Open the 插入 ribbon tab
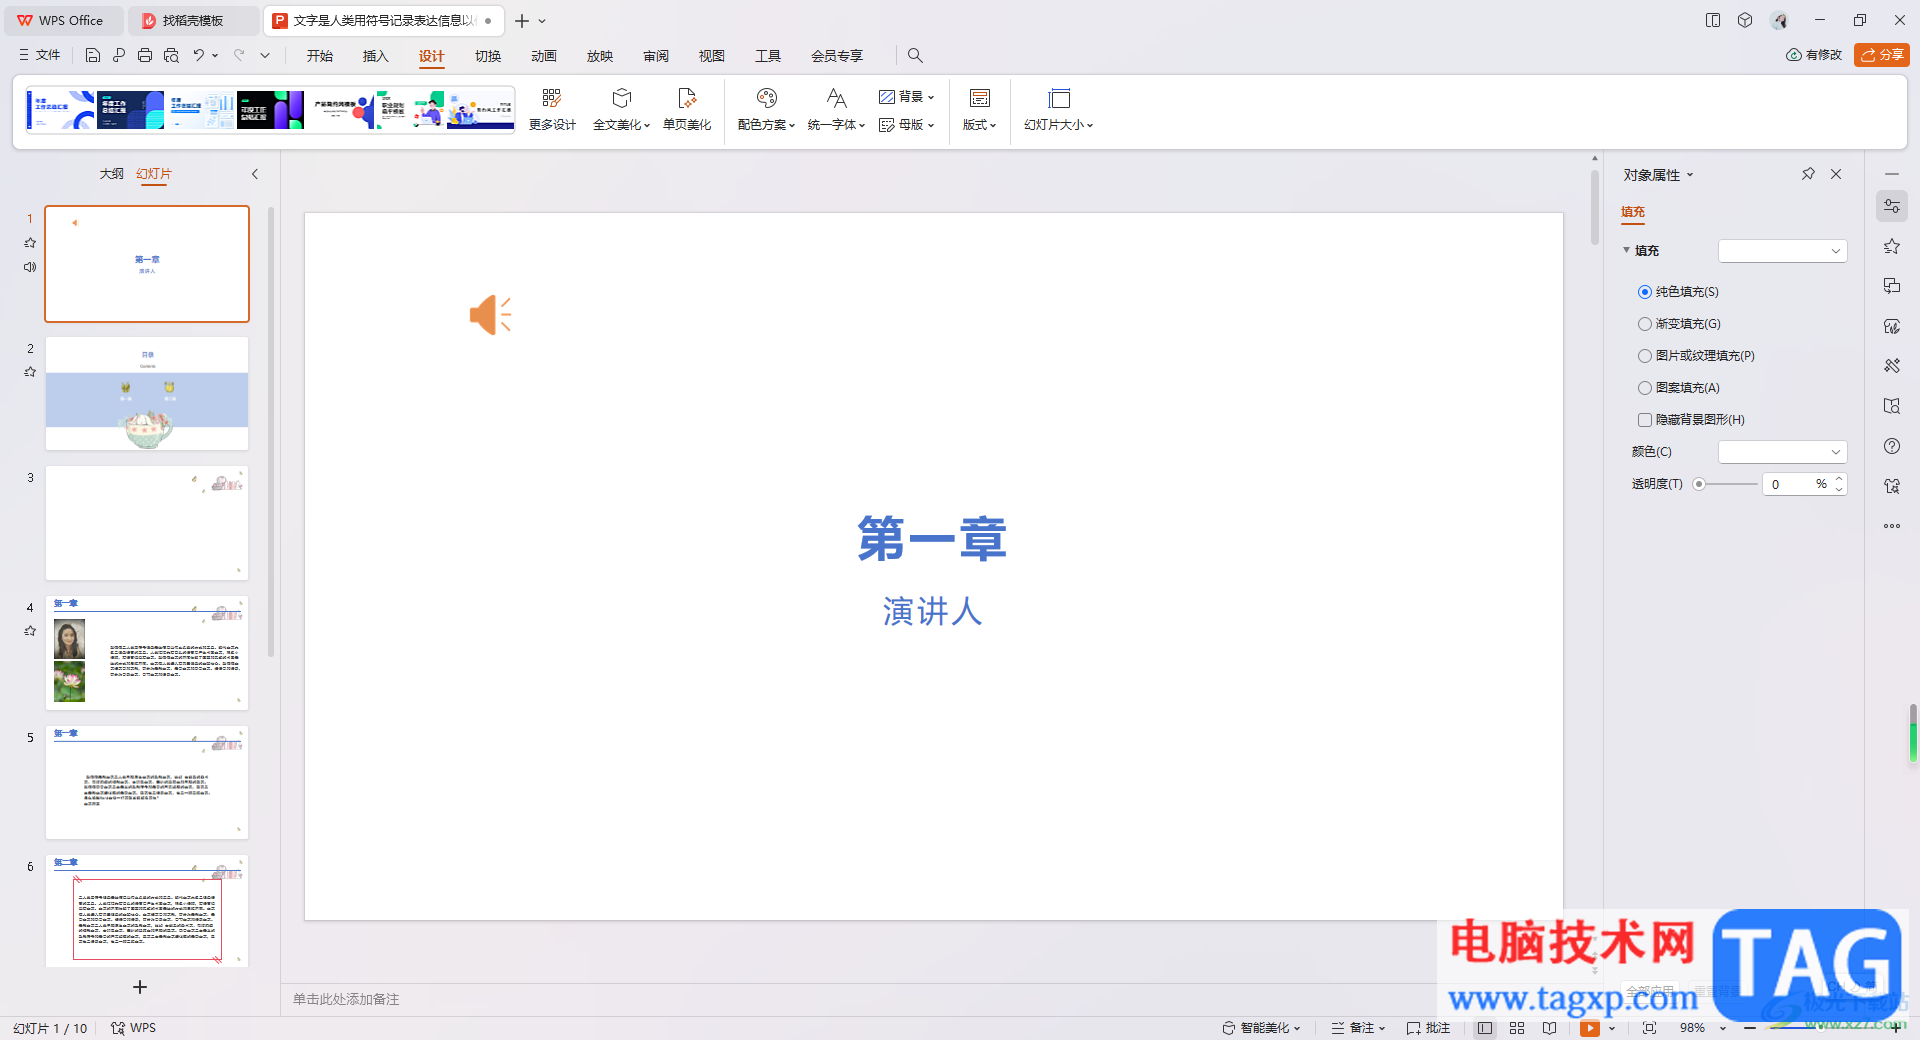 point(376,56)
